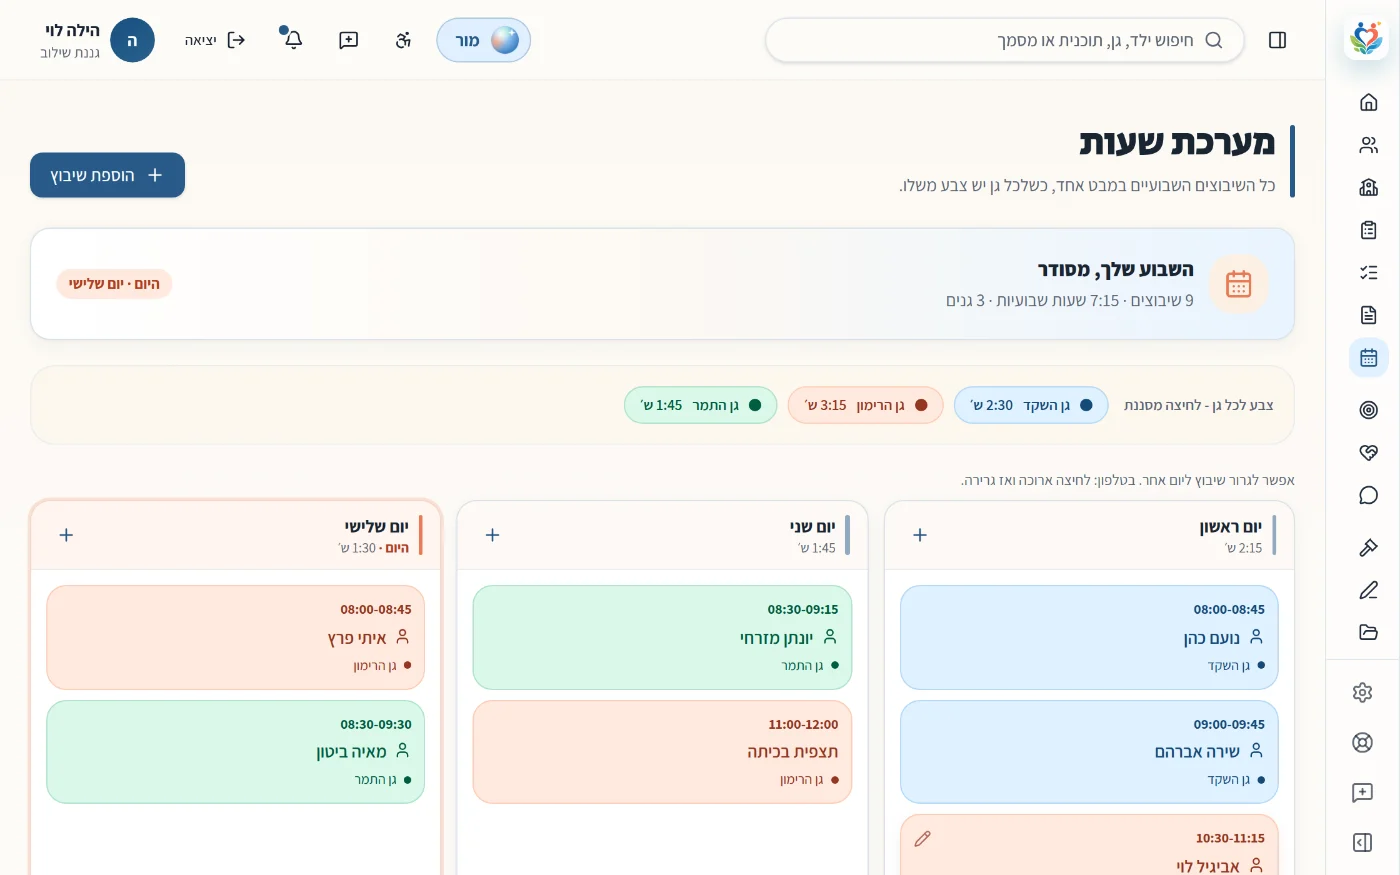The height and width of the screenshot is (875, 1400).
Task: Open the goals target icon in sidebar
Action: point(1368,410)
